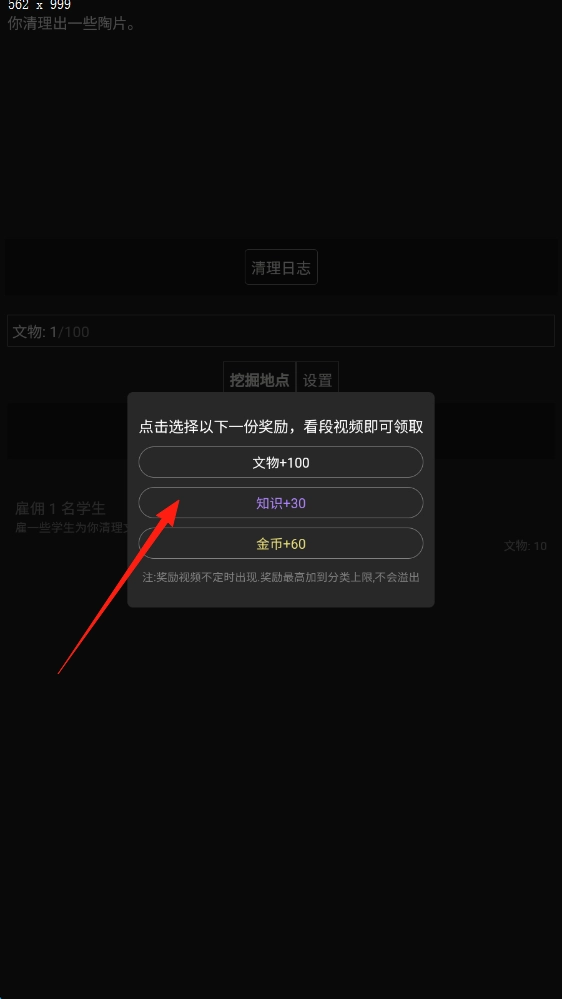Click the dark panel beside 清理日志
The image size is (562, 999).
point(121,268)
